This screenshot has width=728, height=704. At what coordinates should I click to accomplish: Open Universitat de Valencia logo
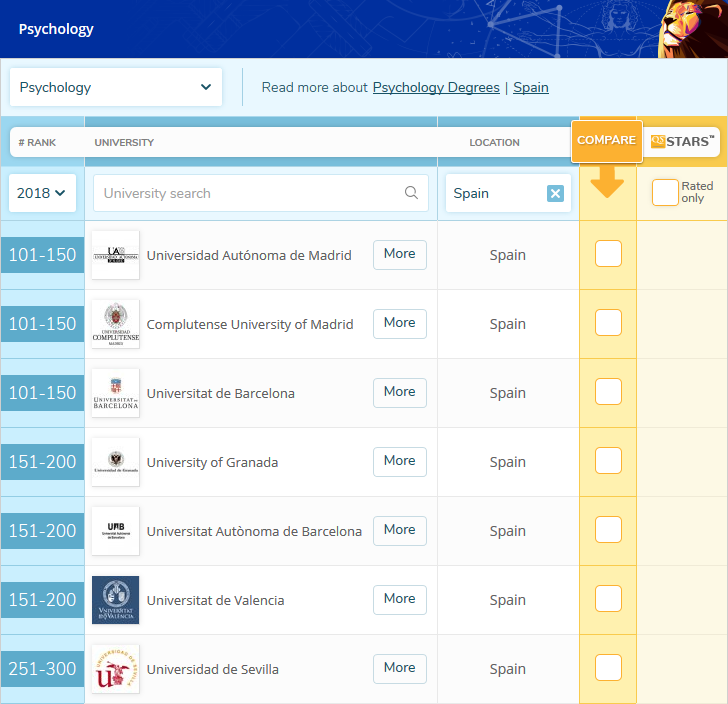pyautogui.click(x=116, y=600)
